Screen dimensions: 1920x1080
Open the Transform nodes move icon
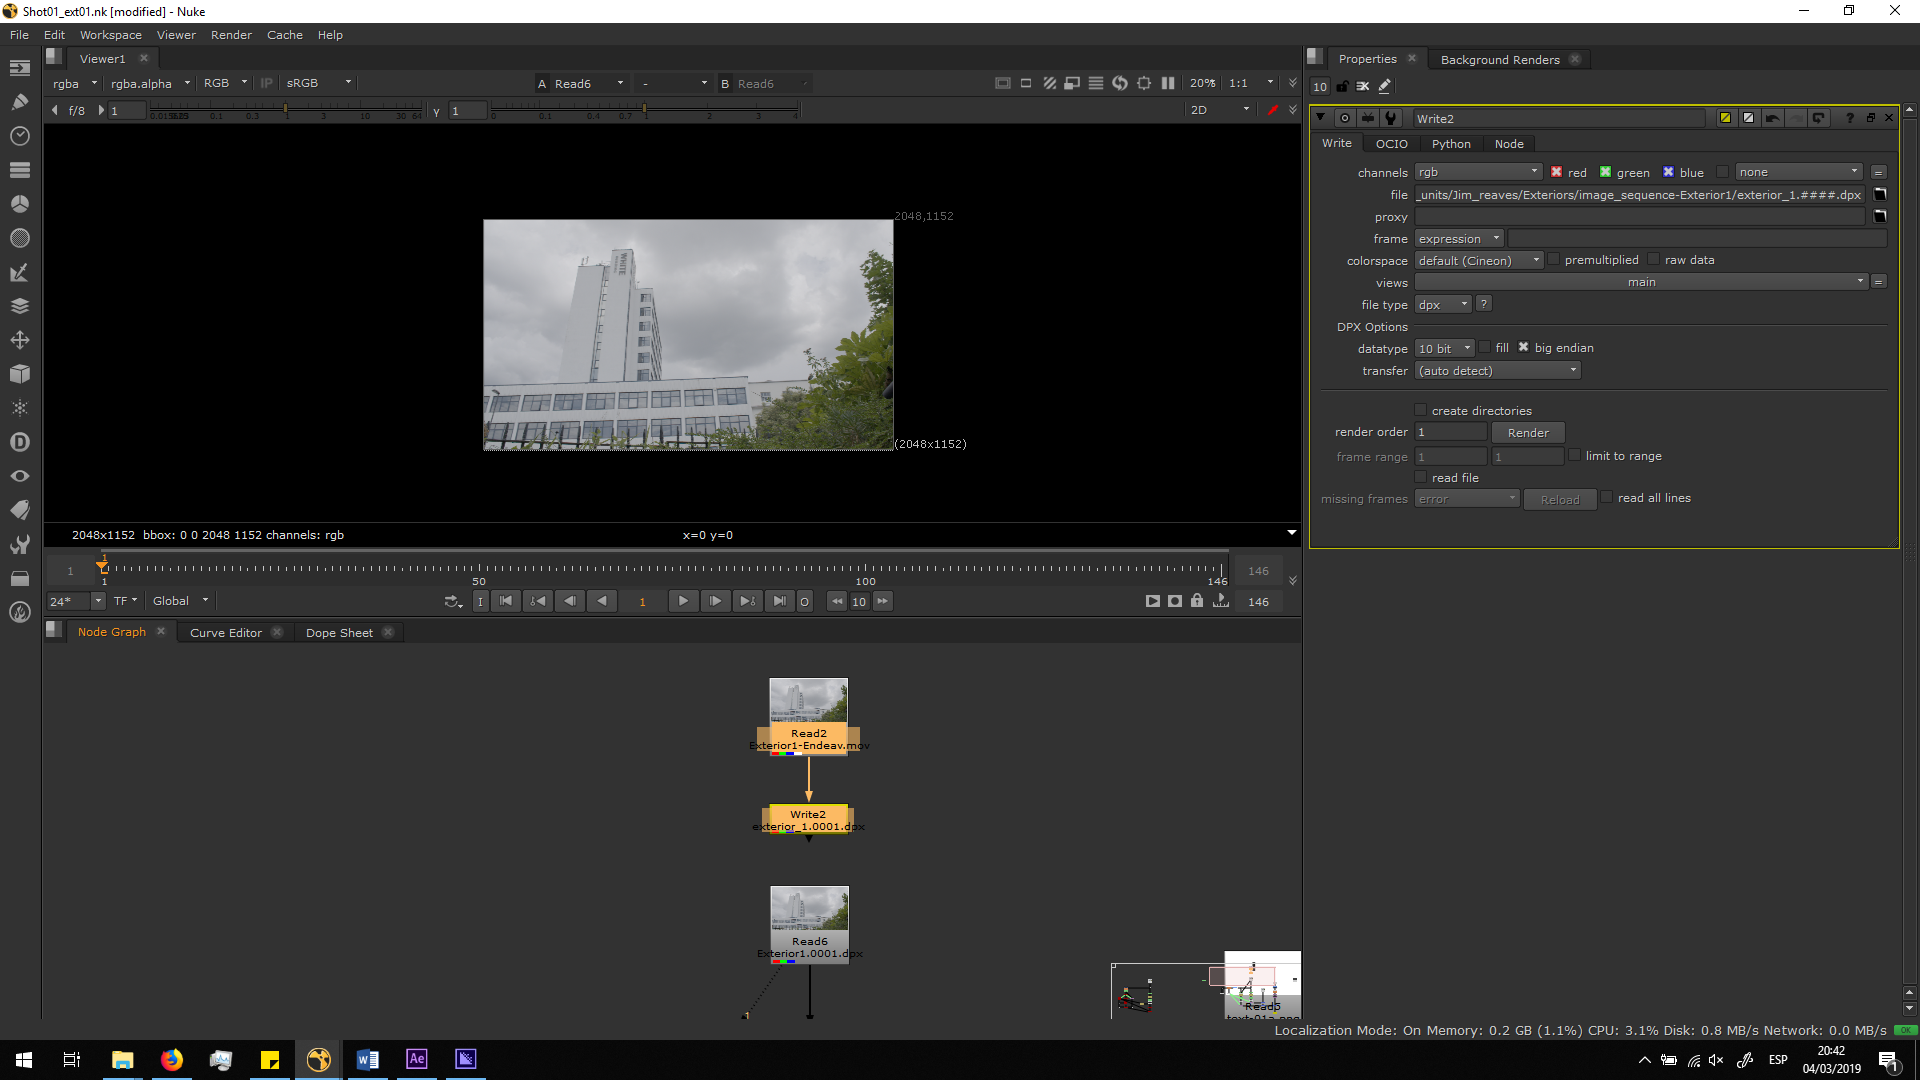click(x=19, y=340)
